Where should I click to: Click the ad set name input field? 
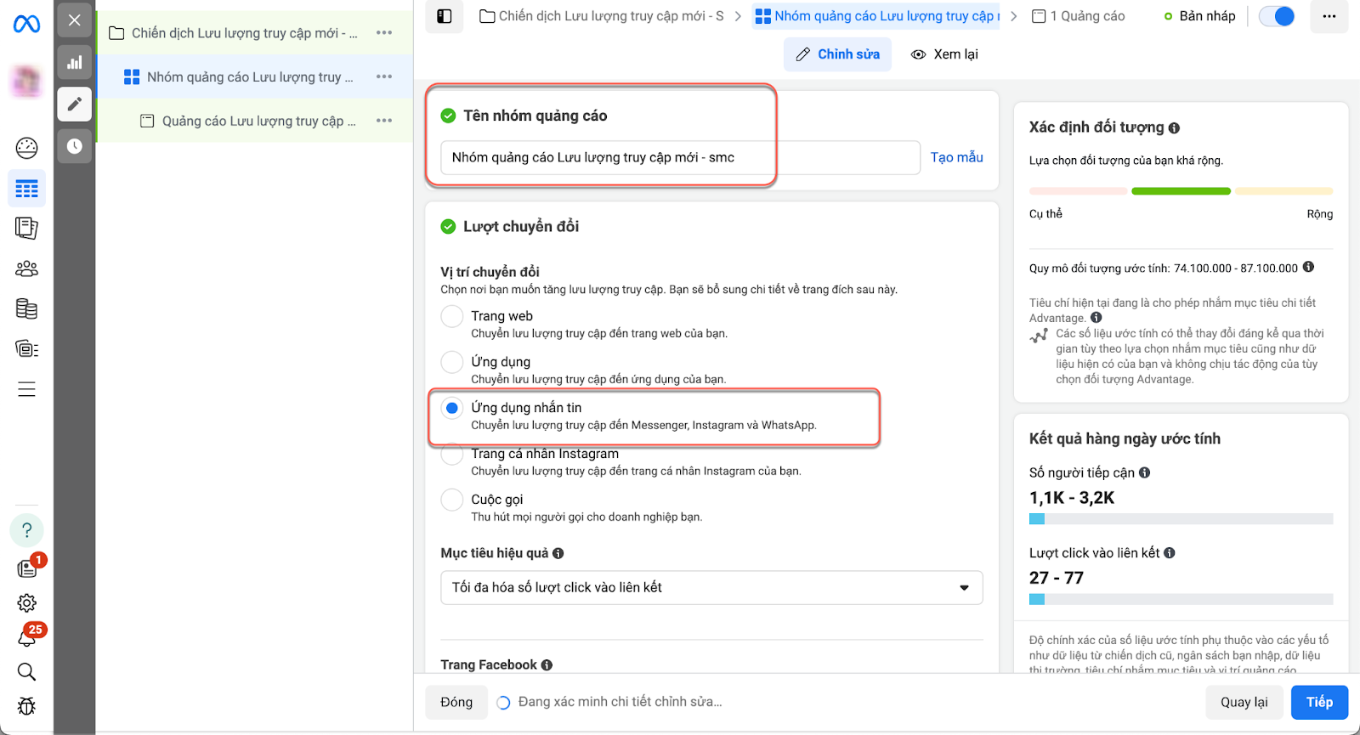click(x=680, y=157)
